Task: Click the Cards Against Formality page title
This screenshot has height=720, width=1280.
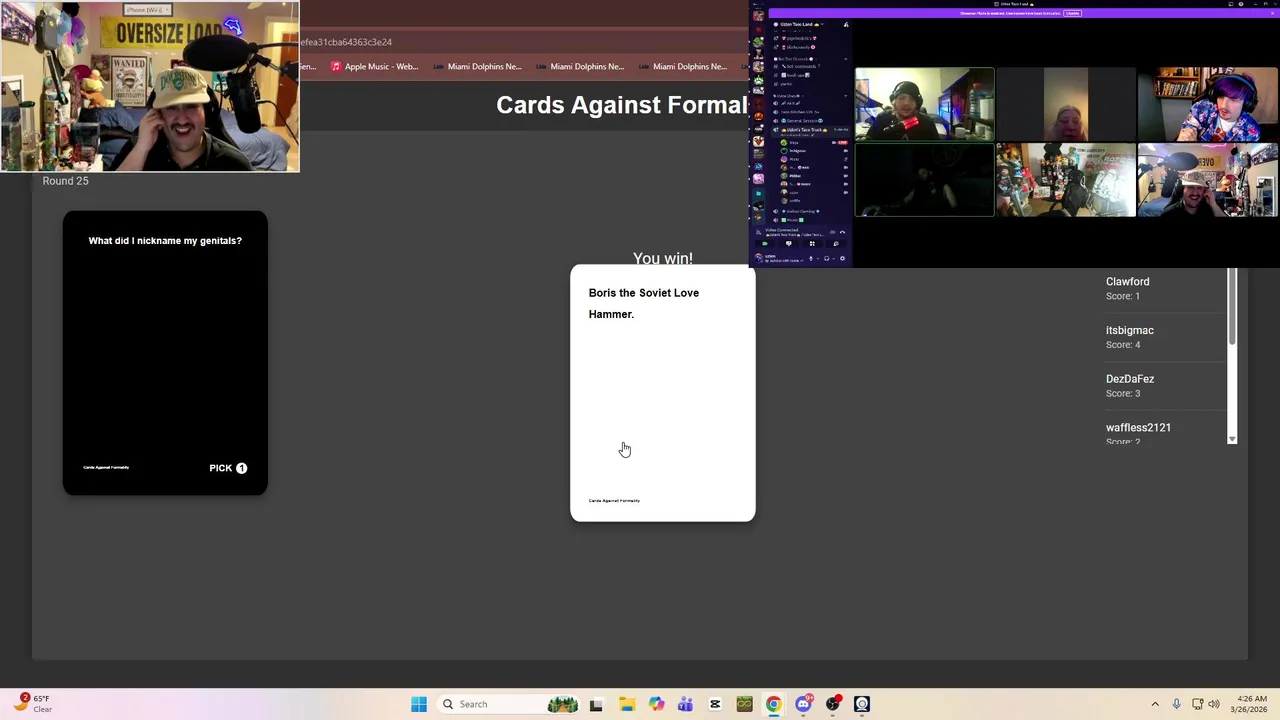Action: (x=622, y=105)
